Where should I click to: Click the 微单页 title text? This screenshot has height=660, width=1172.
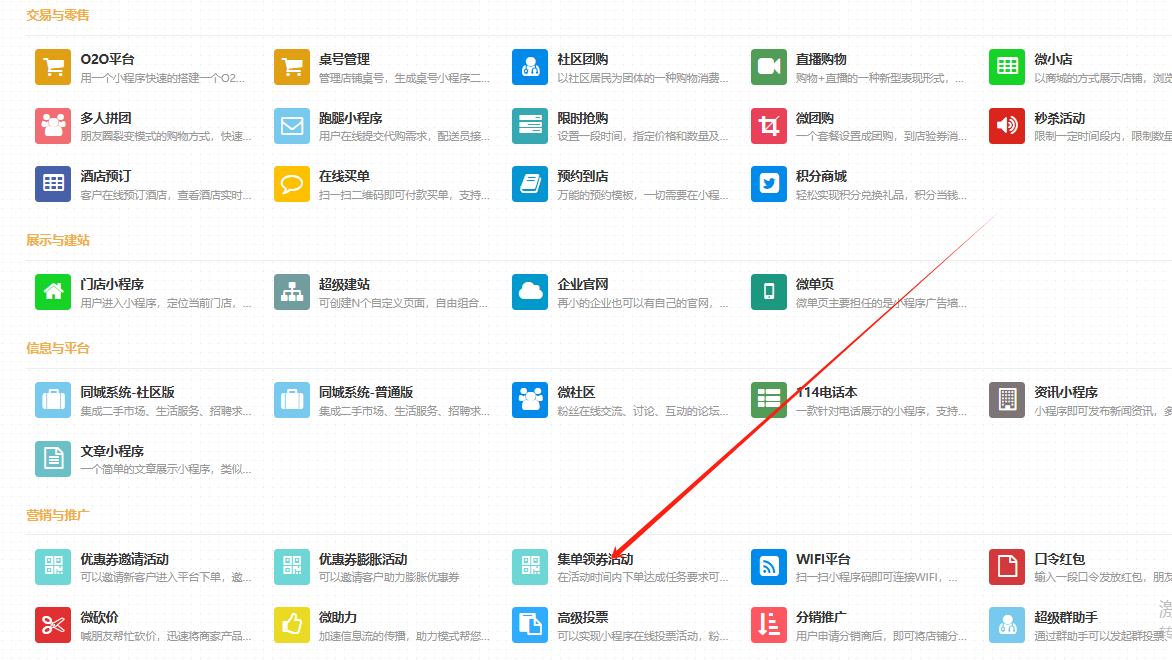pos(815,284)
